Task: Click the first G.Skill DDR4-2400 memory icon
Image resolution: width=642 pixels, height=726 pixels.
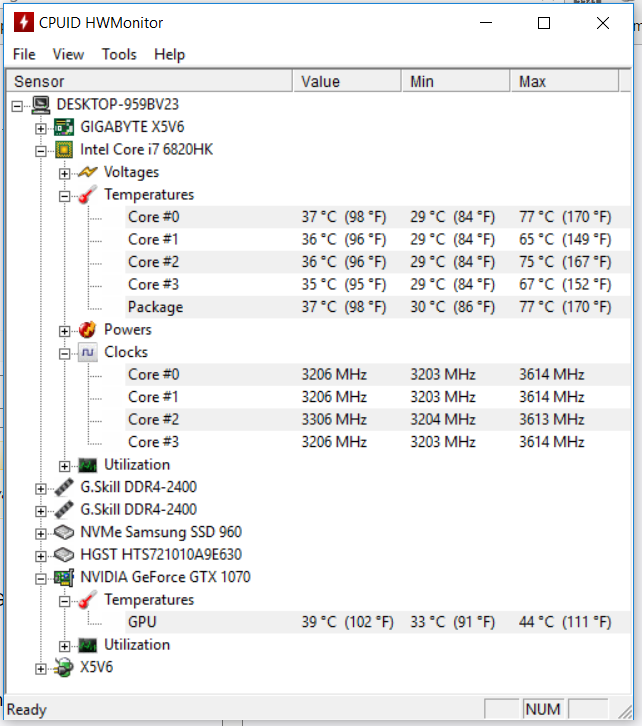Action: coord(64,487)
